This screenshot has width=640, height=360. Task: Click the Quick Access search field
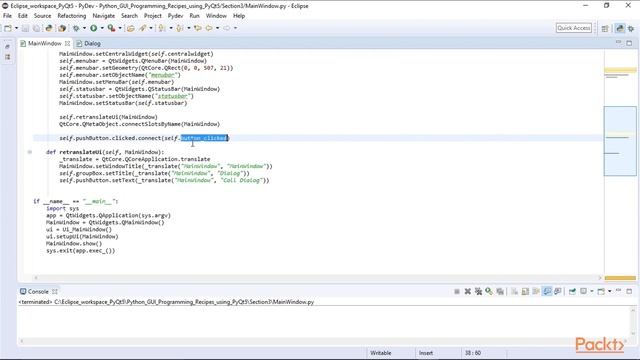pyautogui.click(x=573, y=28)
